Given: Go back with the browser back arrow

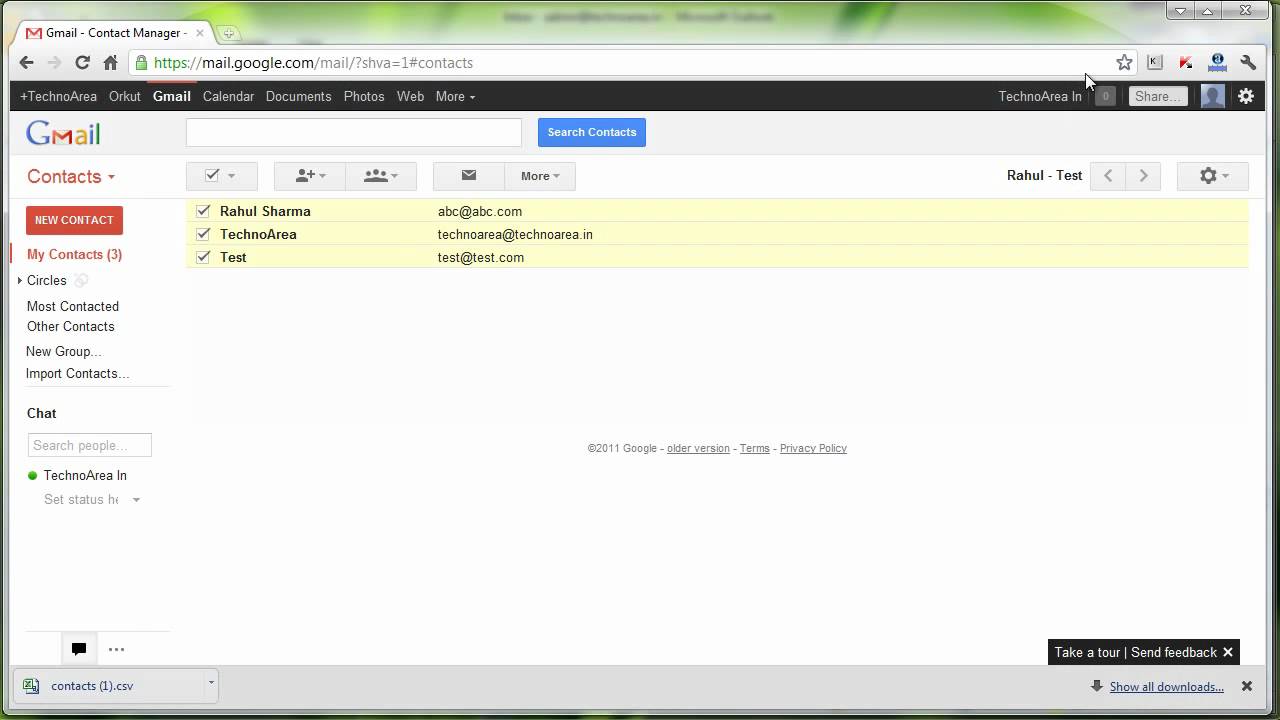Looking at the screenshot, I should coord(26,62).
